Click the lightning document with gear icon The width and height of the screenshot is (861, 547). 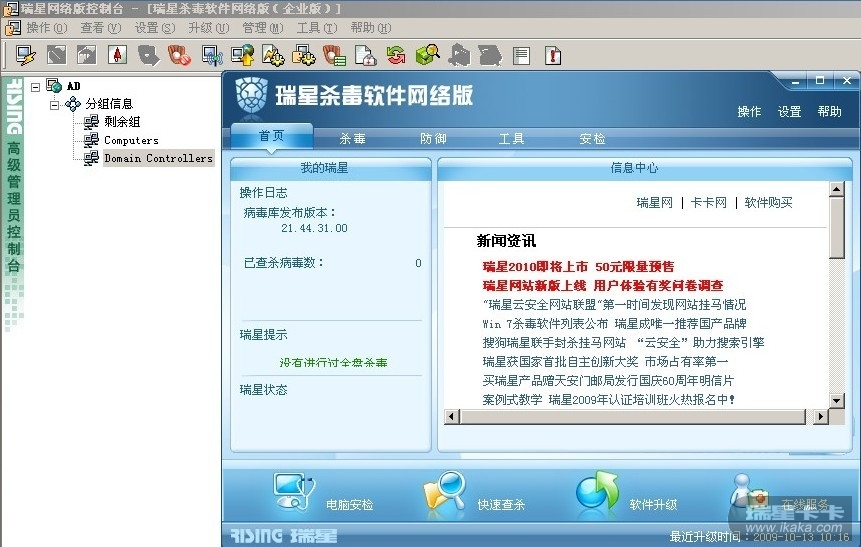(273, 55)
